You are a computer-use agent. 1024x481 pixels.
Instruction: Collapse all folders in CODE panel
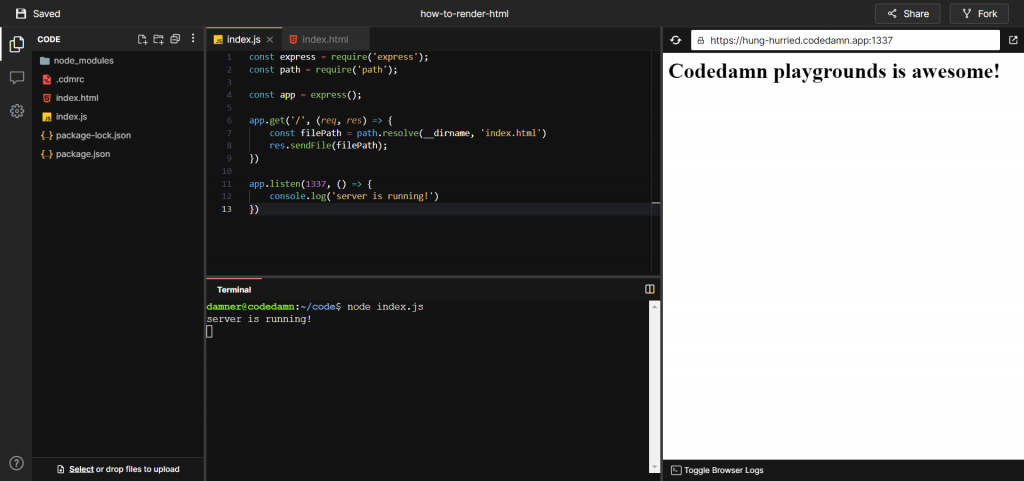174,39
